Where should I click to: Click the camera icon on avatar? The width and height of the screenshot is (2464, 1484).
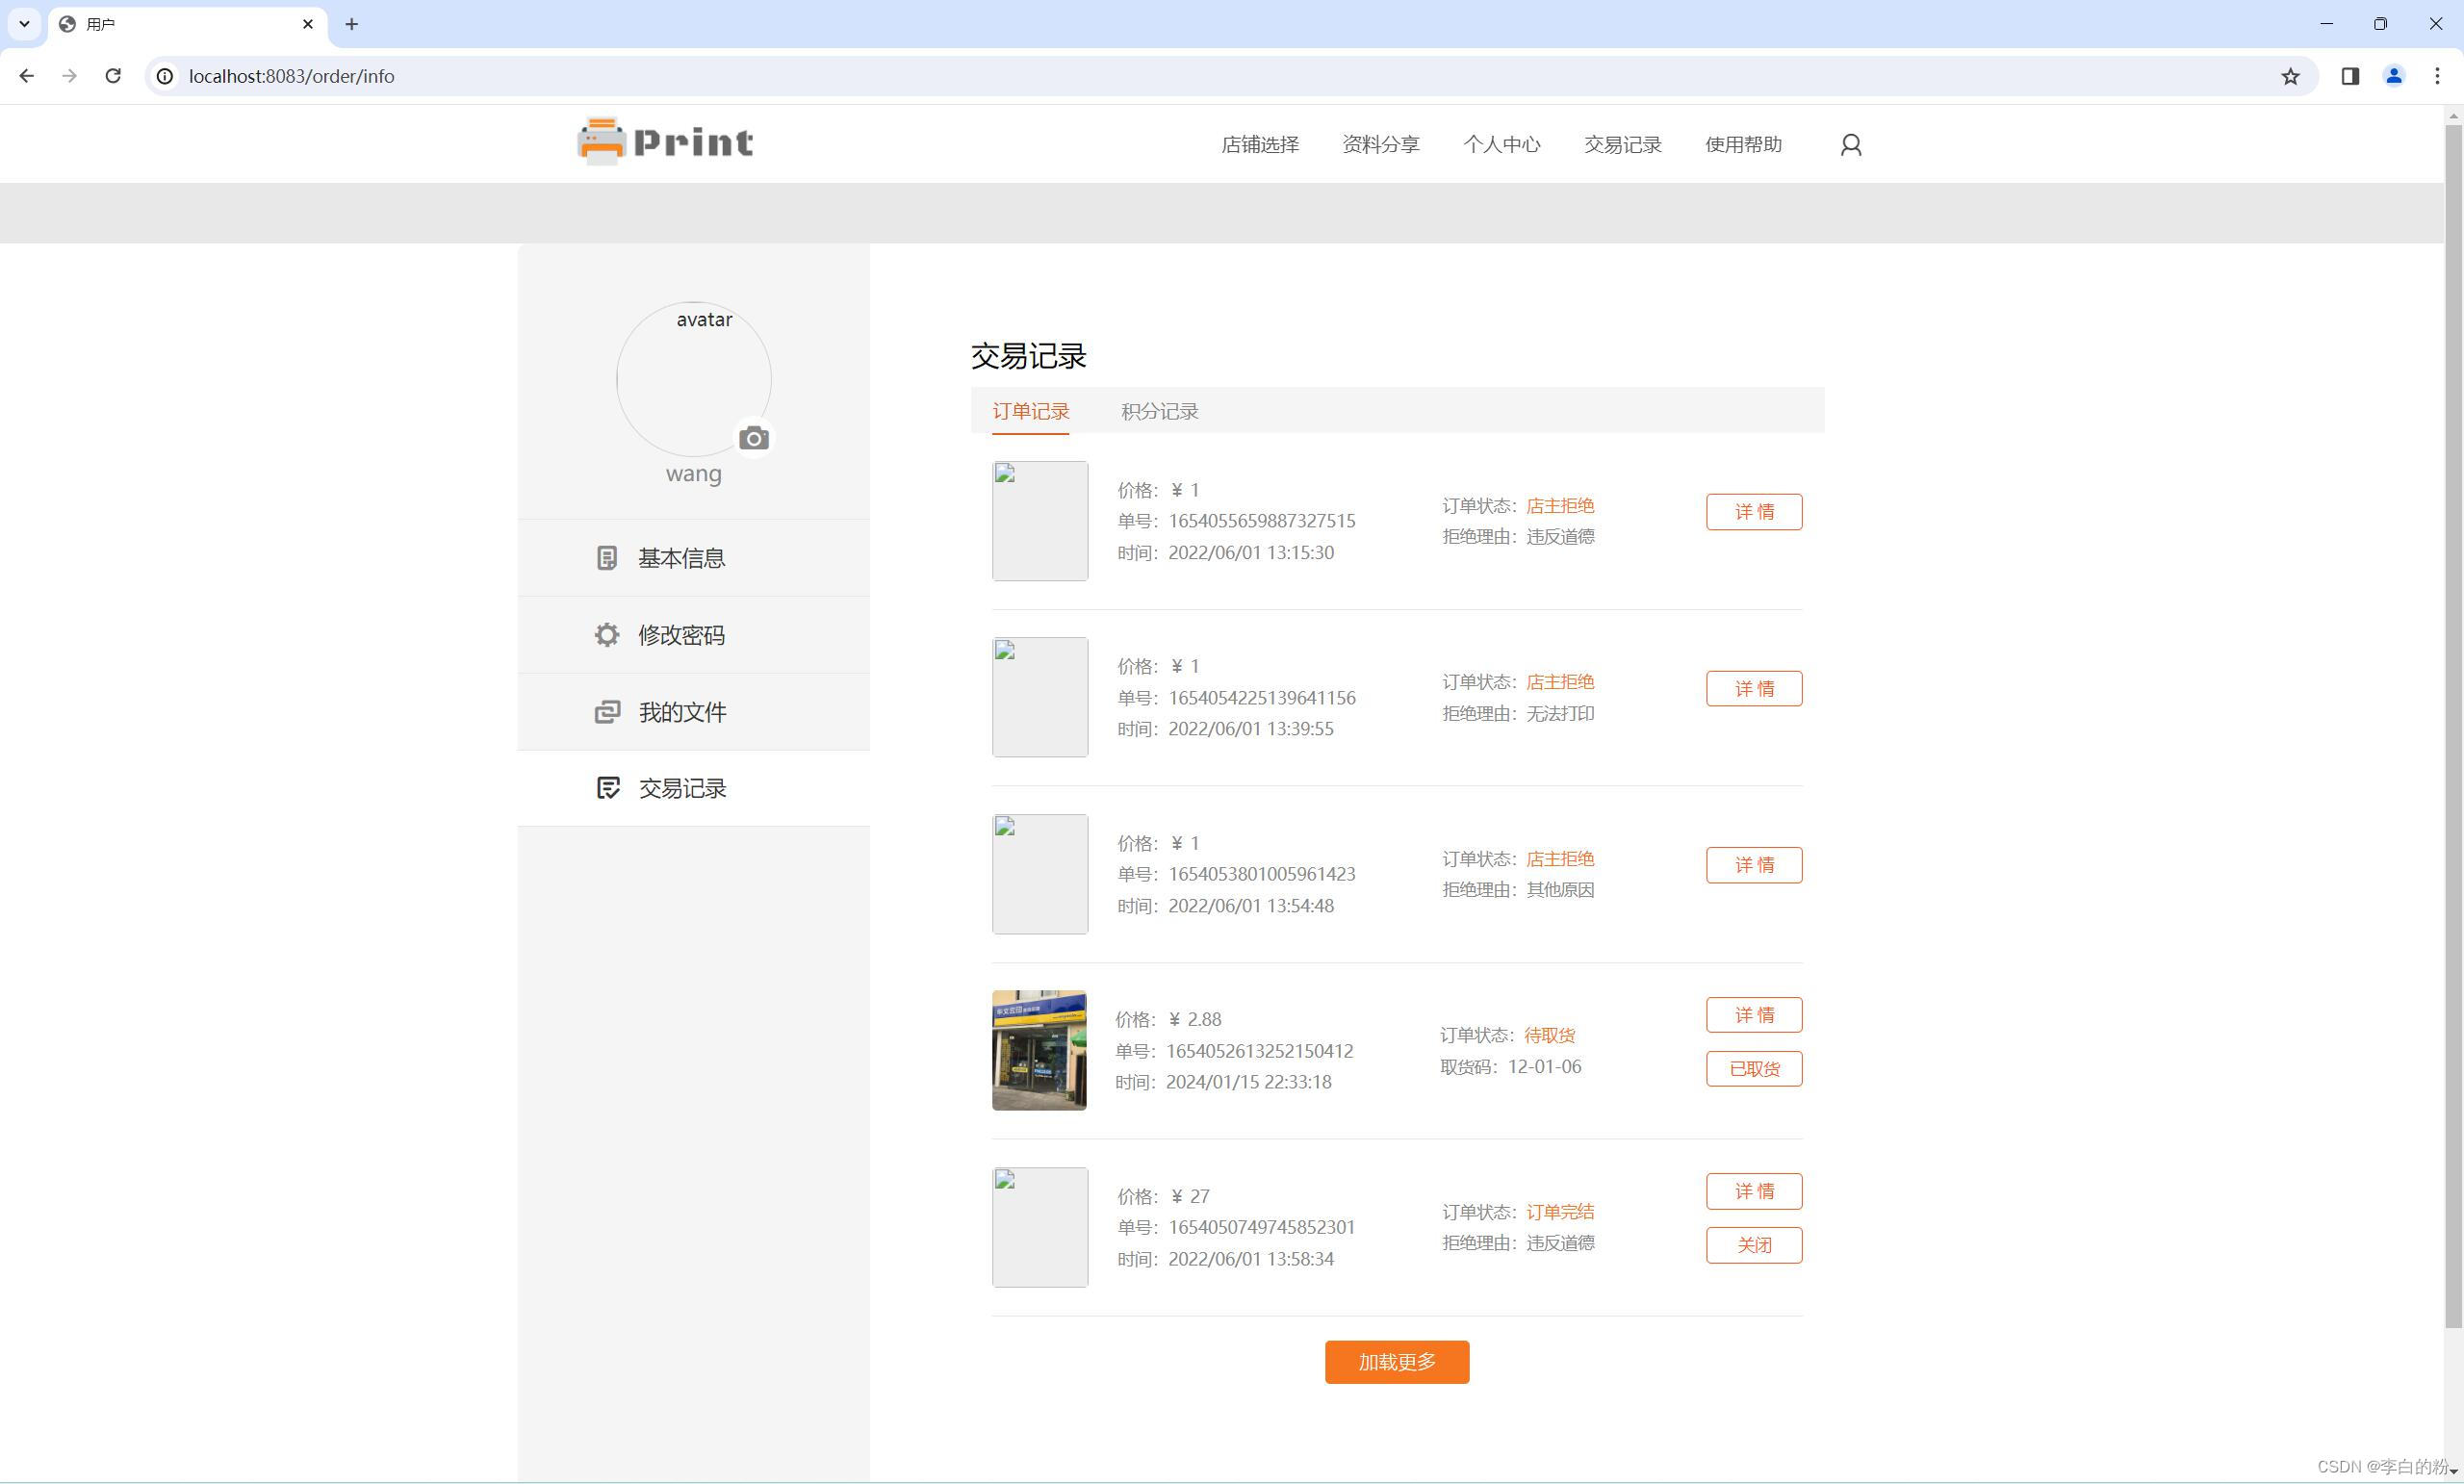753,438
